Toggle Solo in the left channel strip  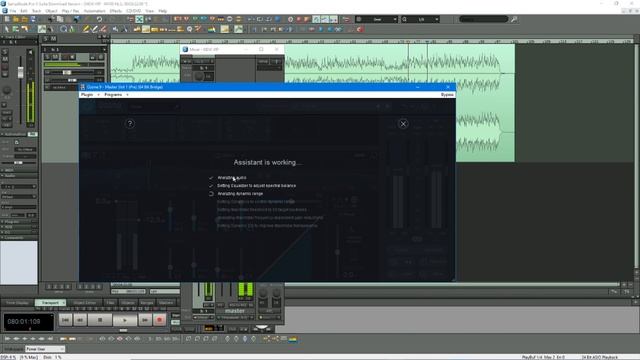pyautogui.click(x=5, y=52)
